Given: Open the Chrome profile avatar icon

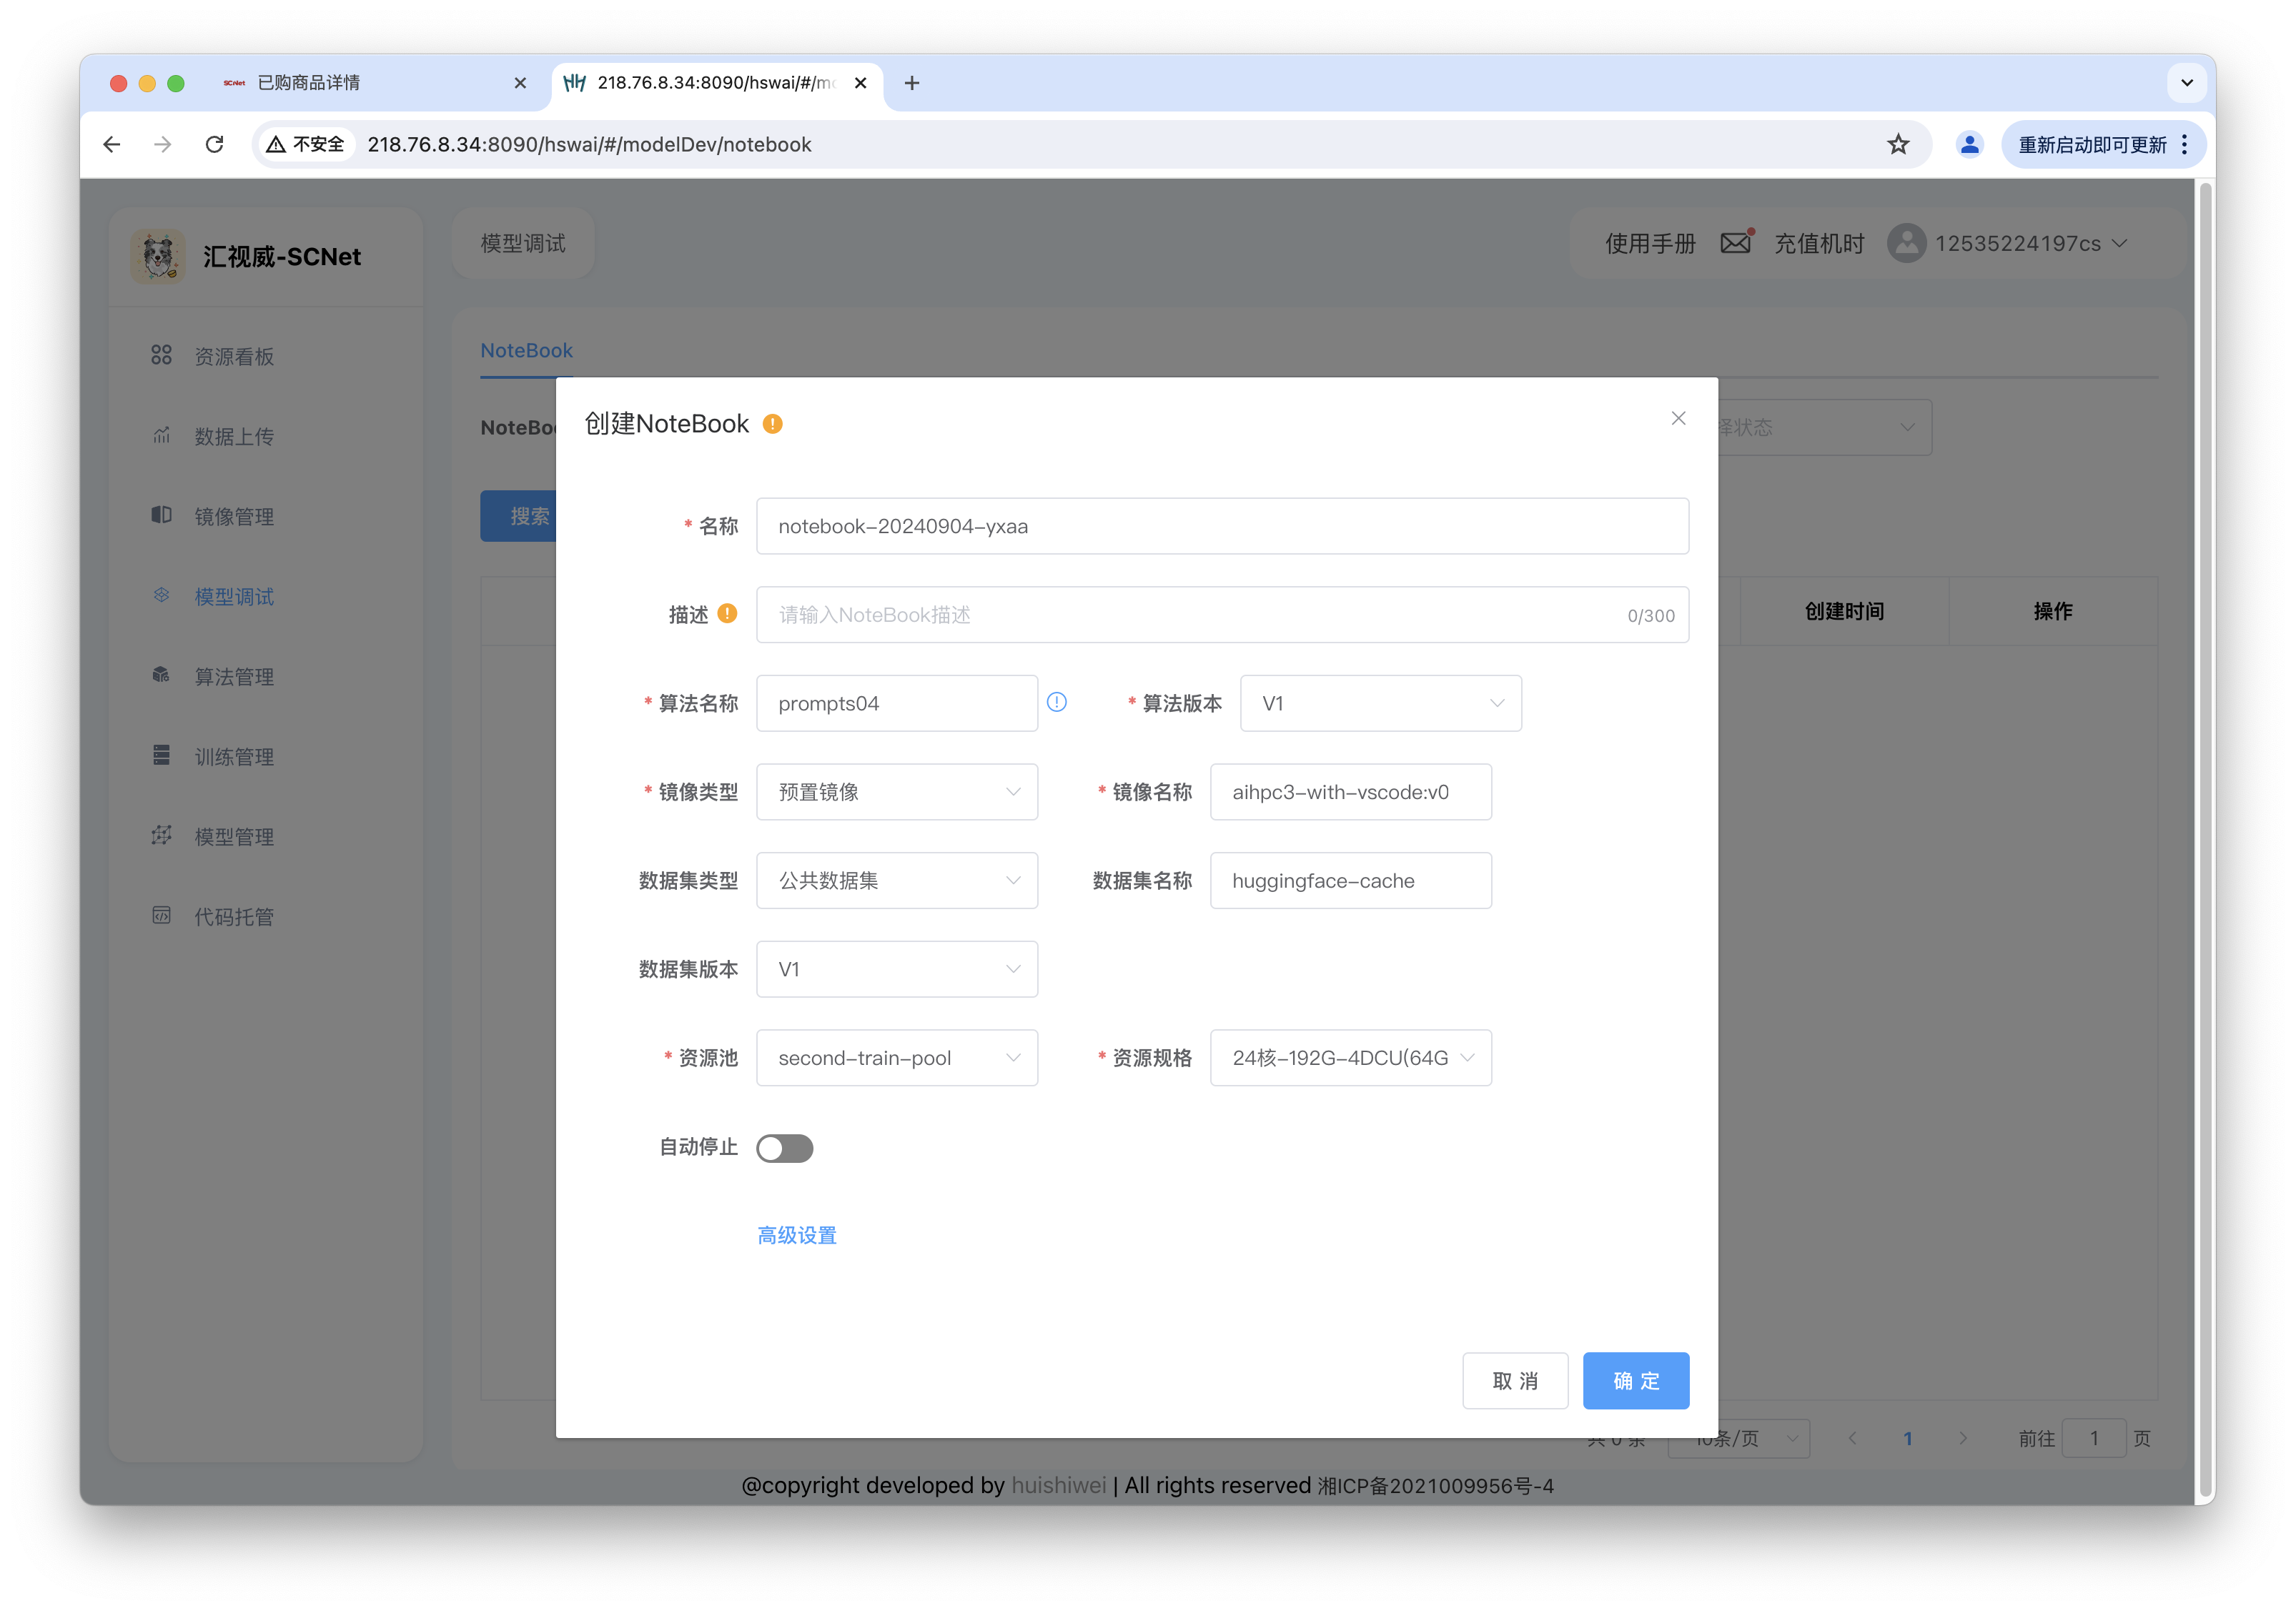Looking at the screenshot, I should click(1968, 144).
